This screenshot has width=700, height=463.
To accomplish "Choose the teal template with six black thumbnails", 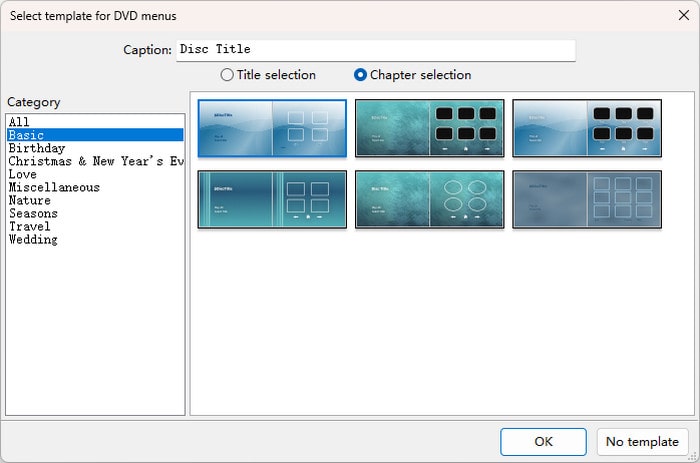I will coord(429,128).
